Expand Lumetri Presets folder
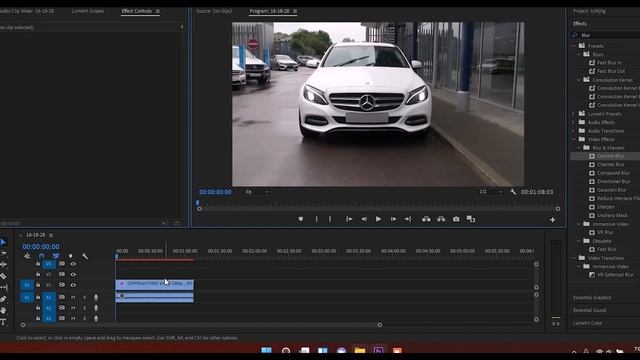This screenshot has height=360, width=640. click(574, 114)
